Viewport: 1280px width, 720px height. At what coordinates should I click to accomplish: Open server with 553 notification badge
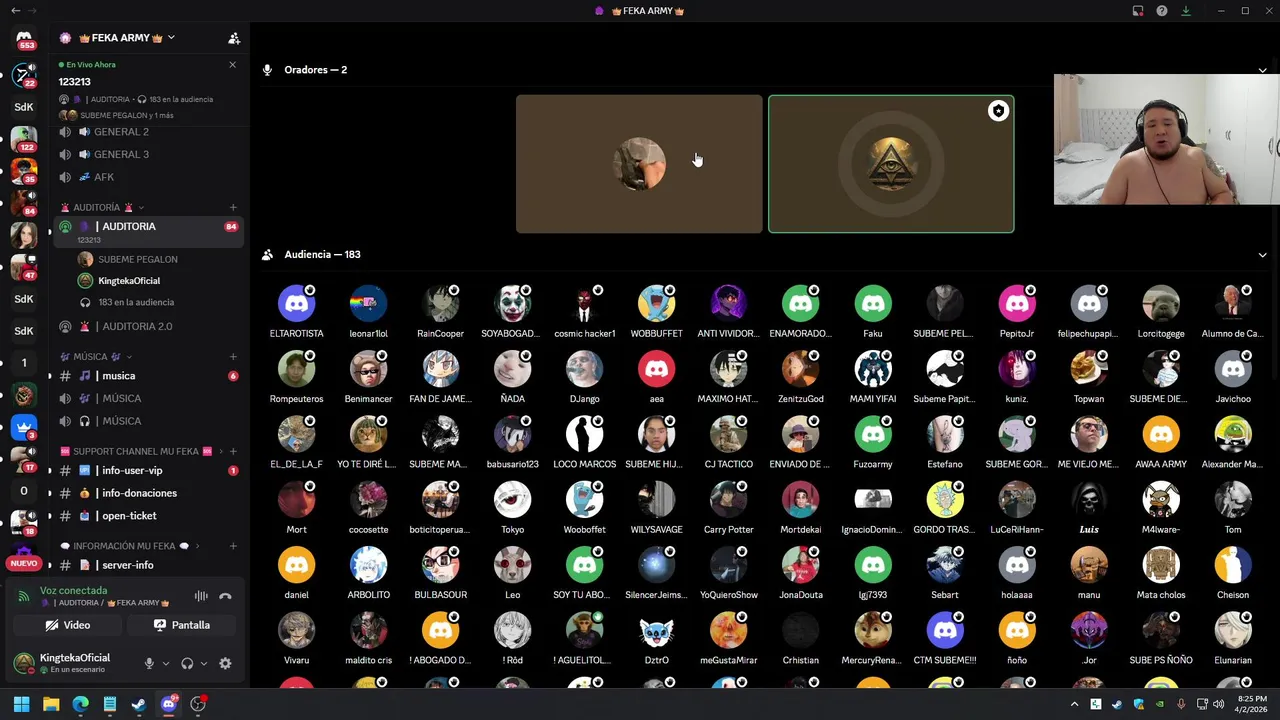(x=24, y=40)
